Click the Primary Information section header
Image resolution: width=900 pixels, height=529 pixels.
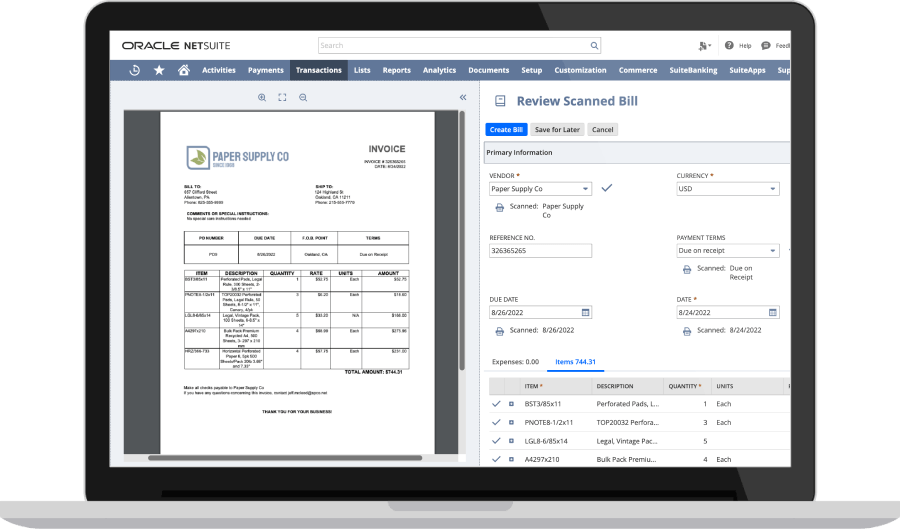[x=637, y=153]
